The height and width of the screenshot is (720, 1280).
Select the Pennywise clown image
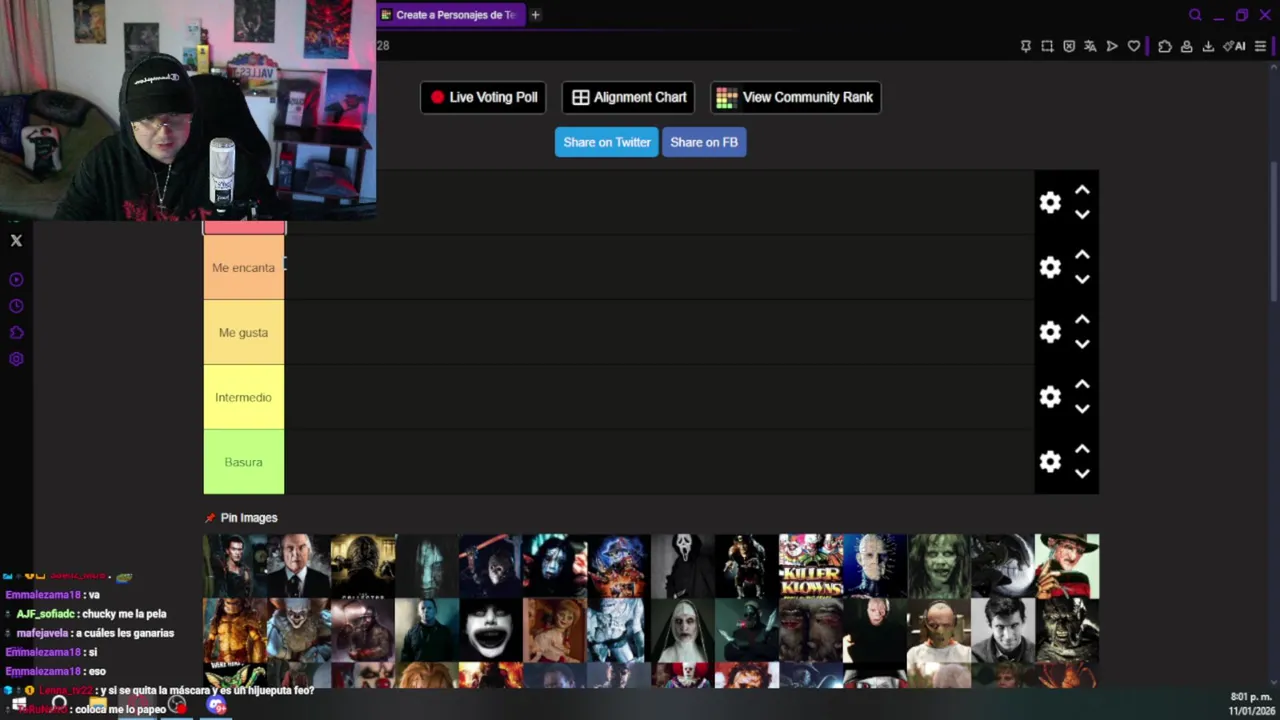point(299,631)
